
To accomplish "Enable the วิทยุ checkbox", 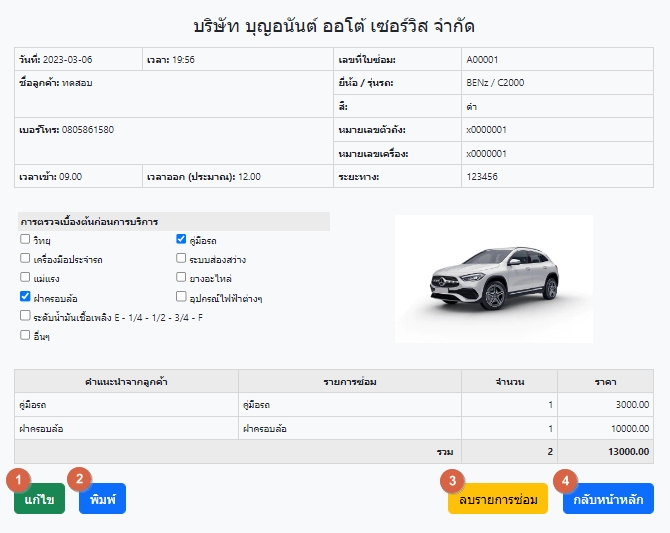I will [x=25, y=240].
